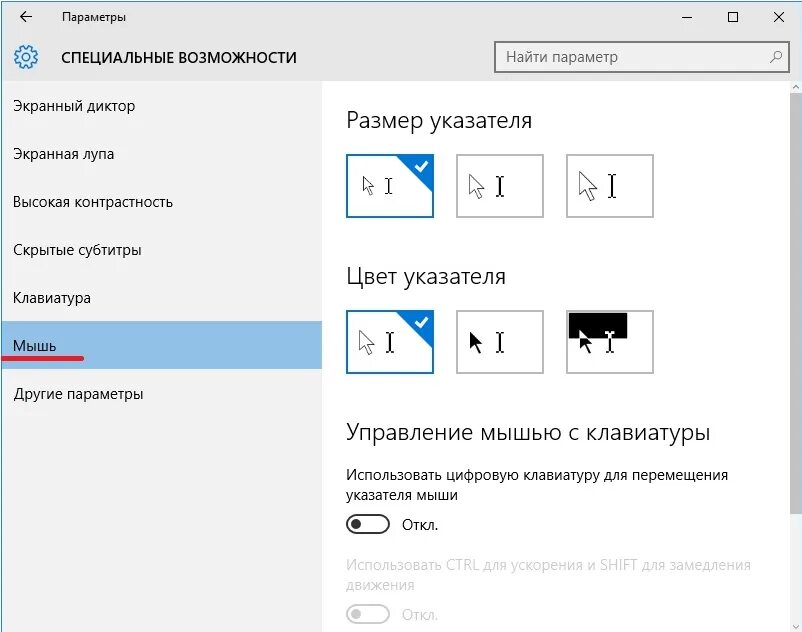This screenshot has height=632, width=802.
Task: Click scrollbar up arrow
Action: pos(795,87)
